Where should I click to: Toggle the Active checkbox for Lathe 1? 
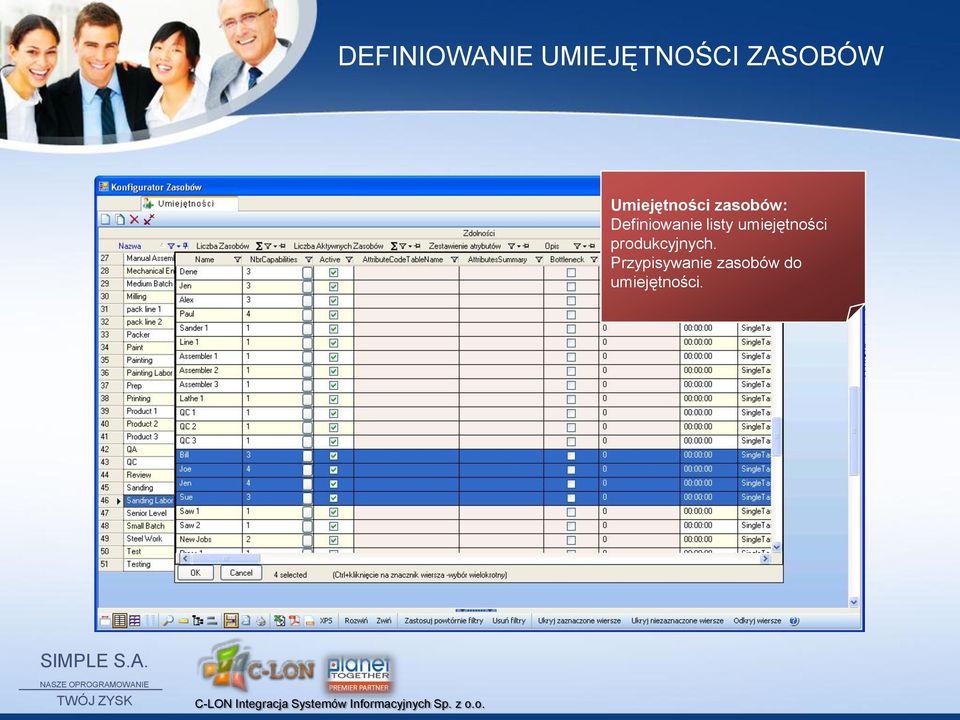[334, 399]
